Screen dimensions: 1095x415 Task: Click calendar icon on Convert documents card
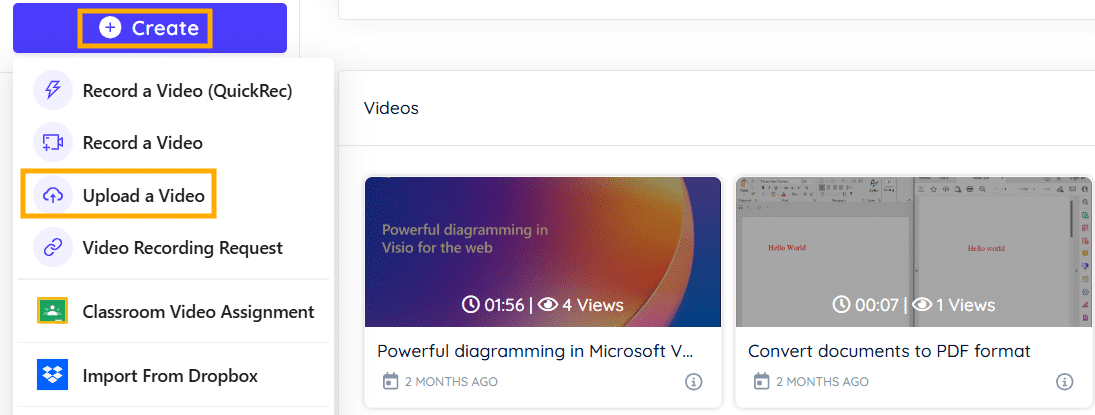point(762,381)
